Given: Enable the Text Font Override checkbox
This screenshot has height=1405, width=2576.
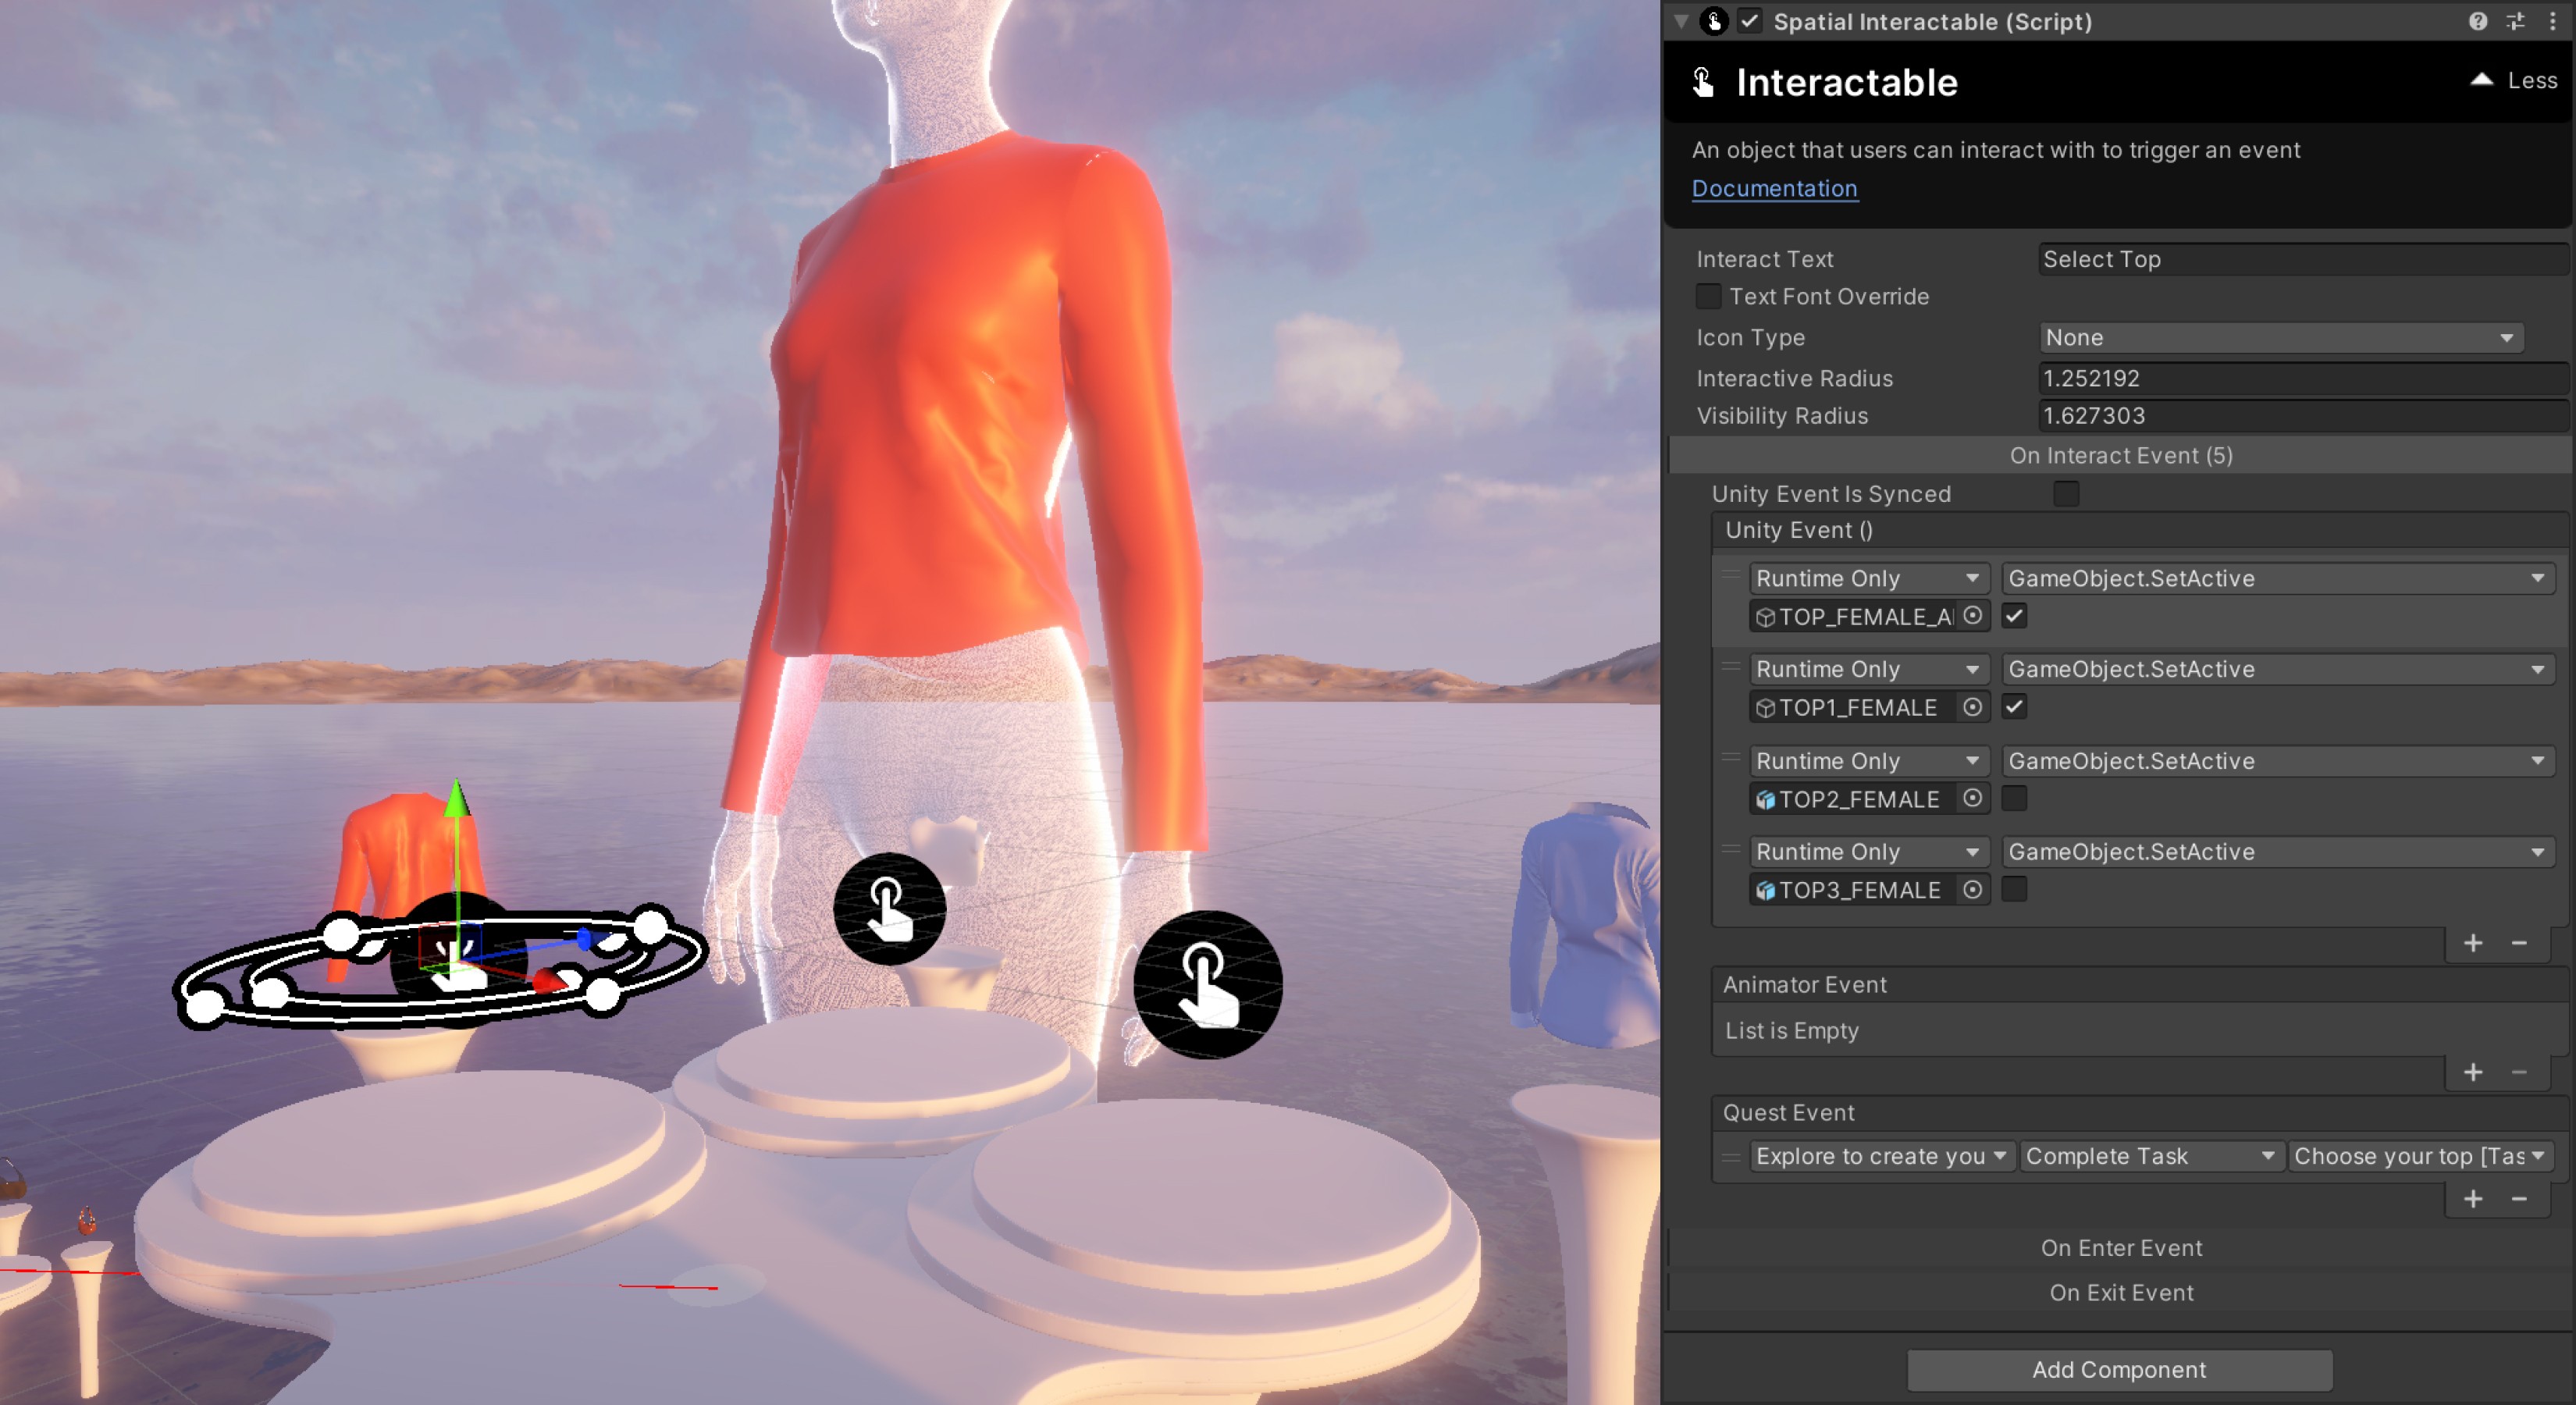Looking at the screenshot, I should [1708, 297].
